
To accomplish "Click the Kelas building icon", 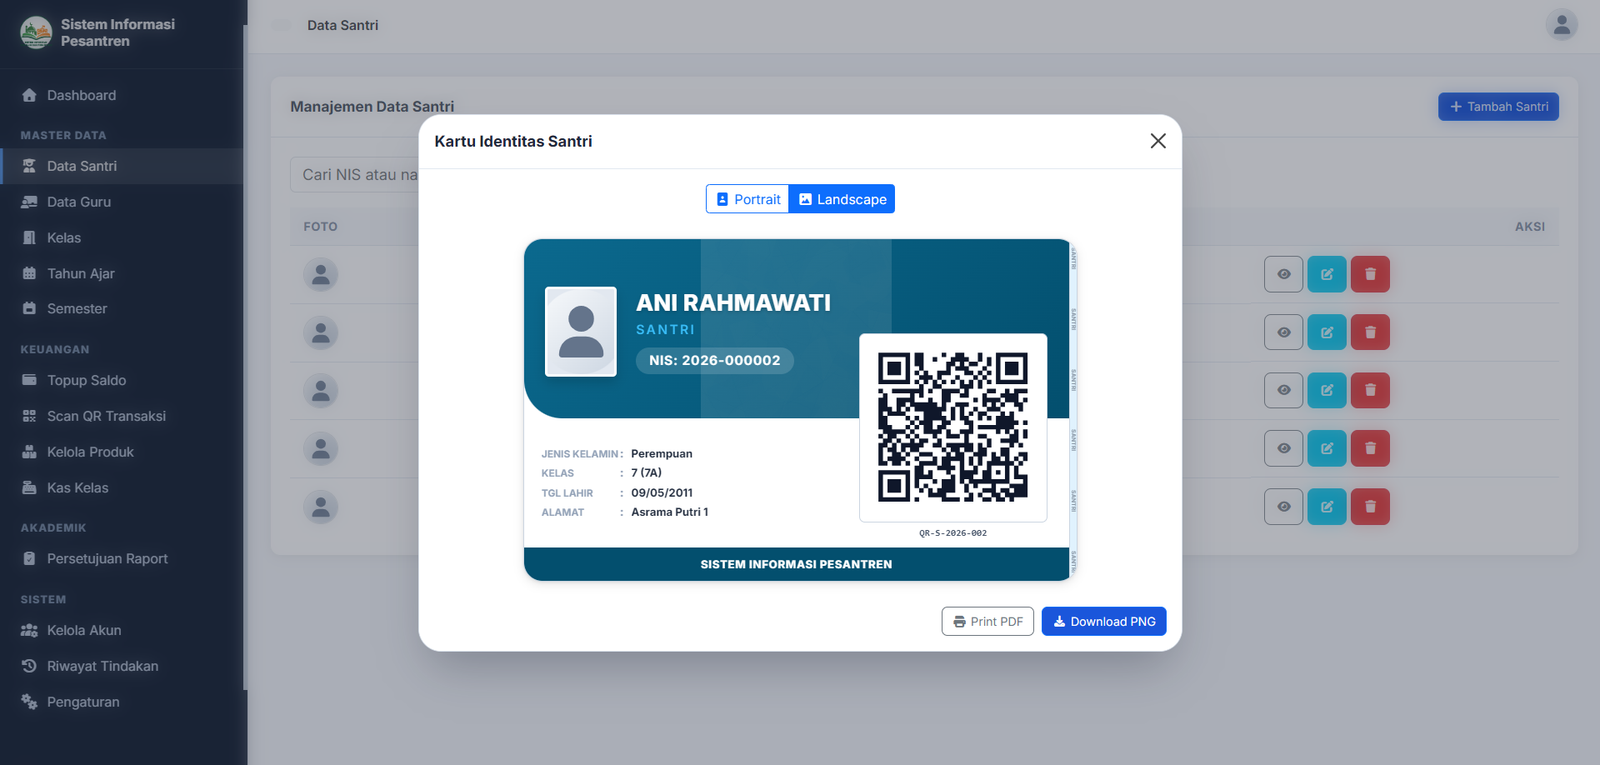I will [x=29, y=238].
